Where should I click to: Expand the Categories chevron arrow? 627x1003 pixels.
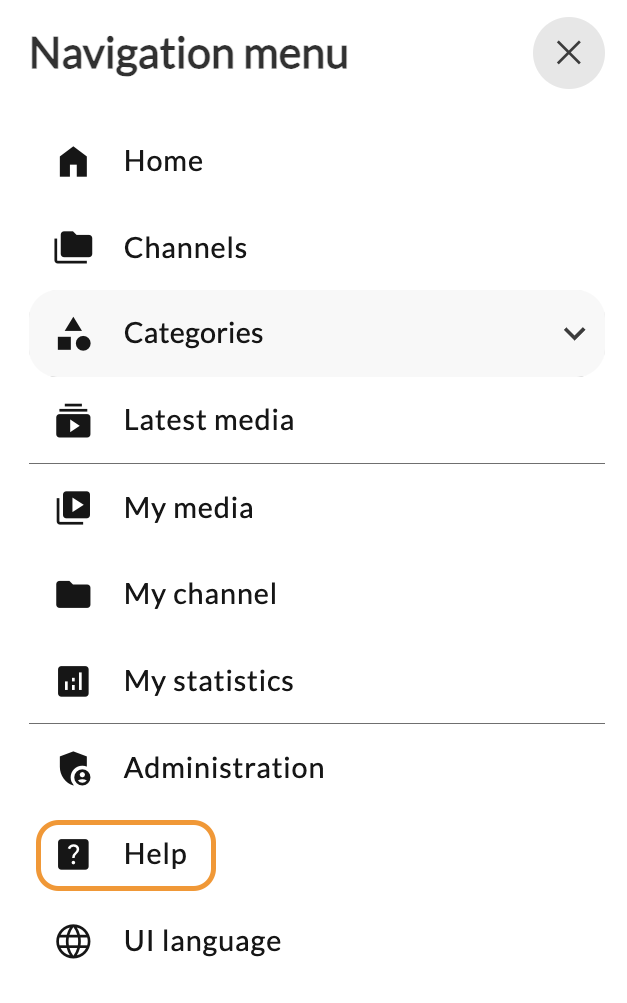[x=574, y=333]
